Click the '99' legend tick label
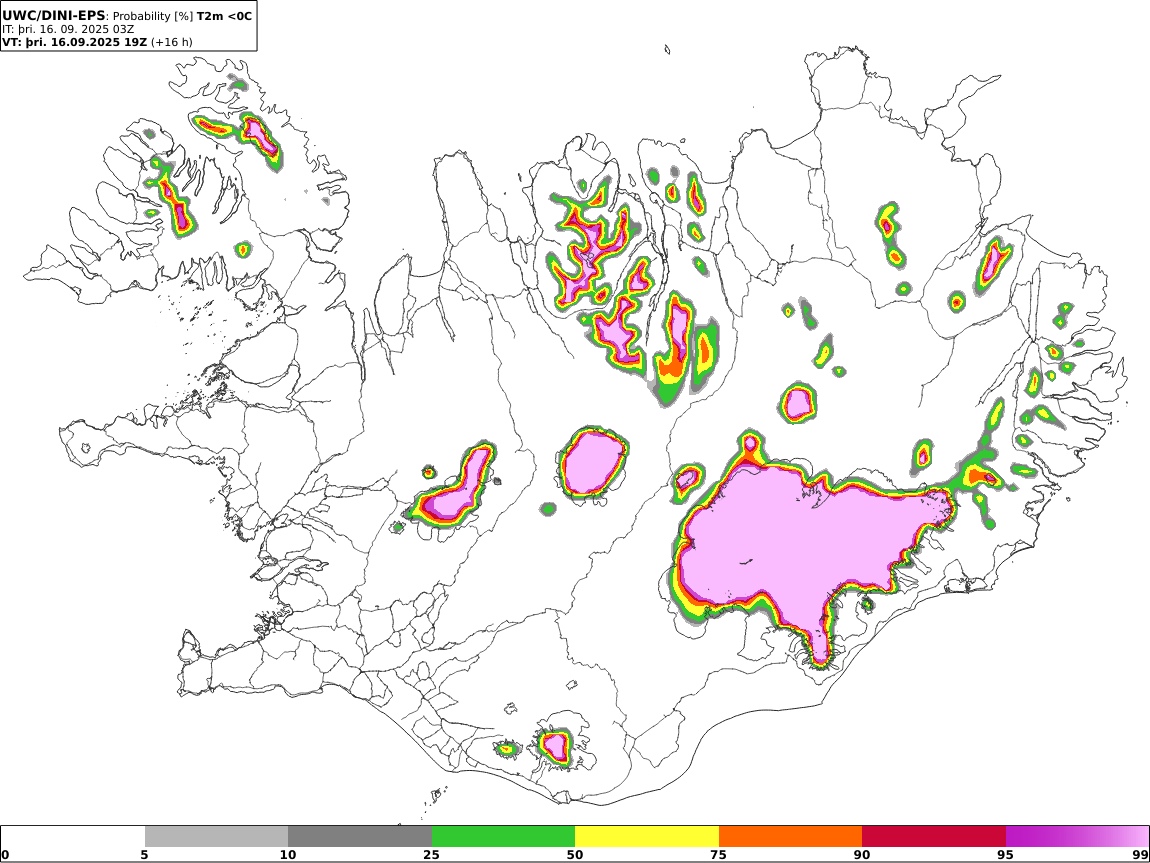This screenshot has width=1150, height=863. click(x=1140, y=855)
